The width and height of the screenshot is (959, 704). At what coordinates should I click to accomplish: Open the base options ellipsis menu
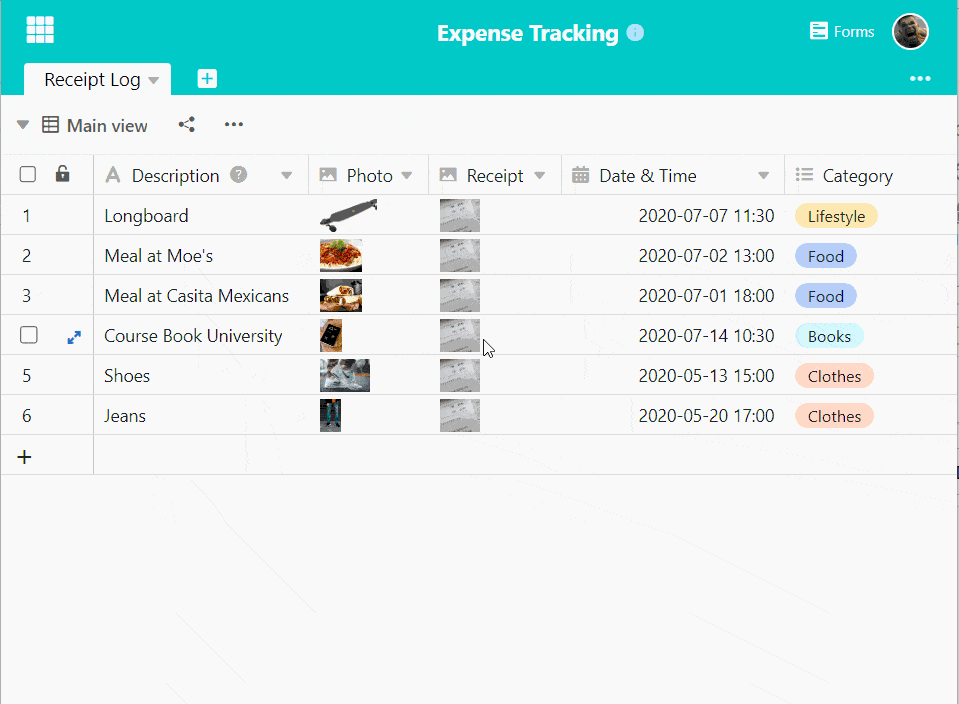(x=920, y=79)
